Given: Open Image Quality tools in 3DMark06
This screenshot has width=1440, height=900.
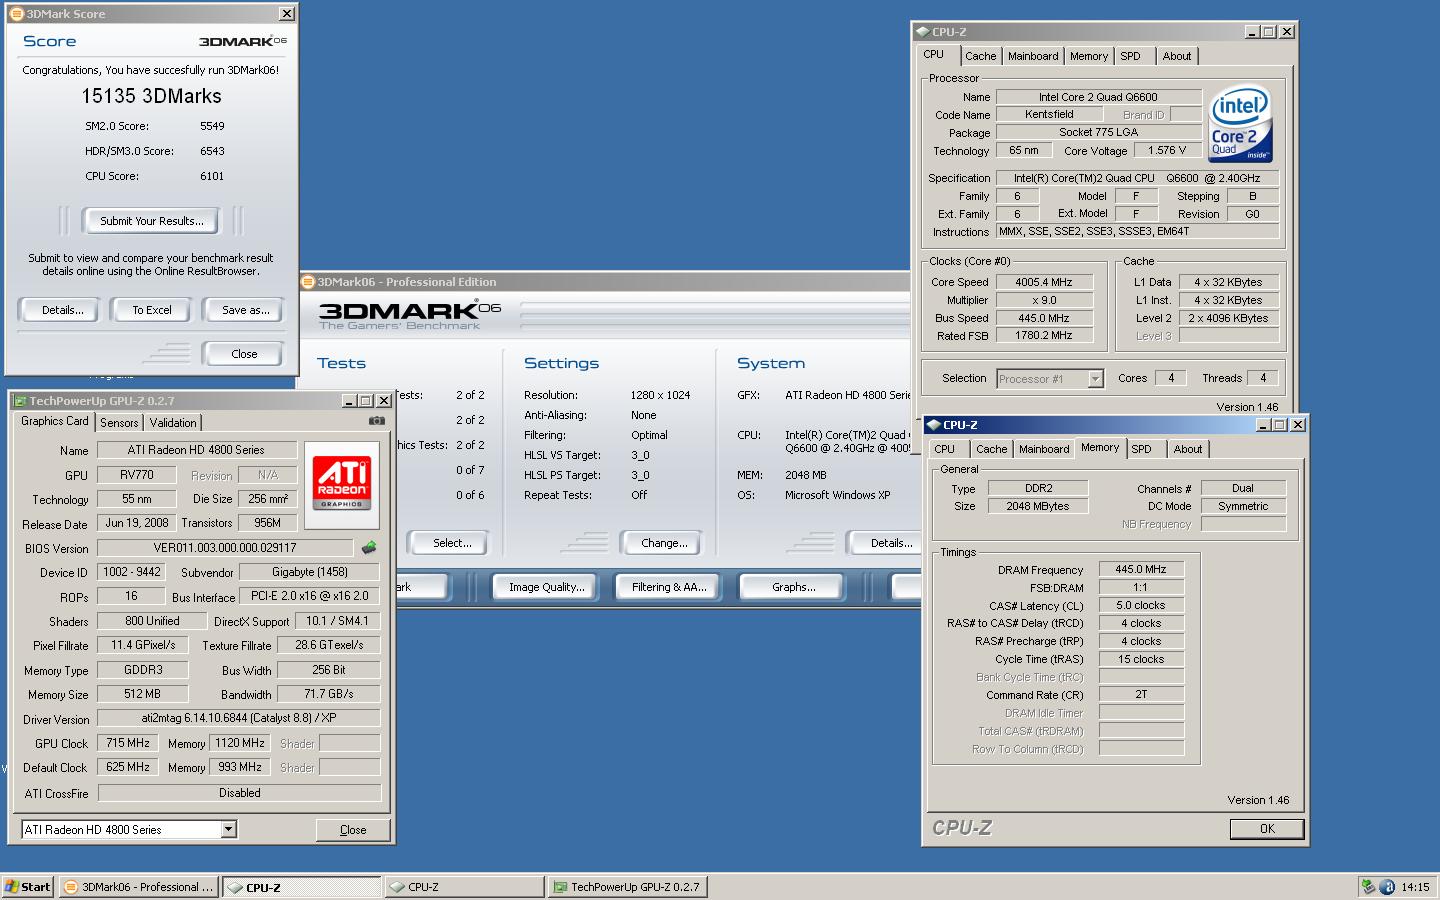Looking at the screenshot, I should 546,587.
